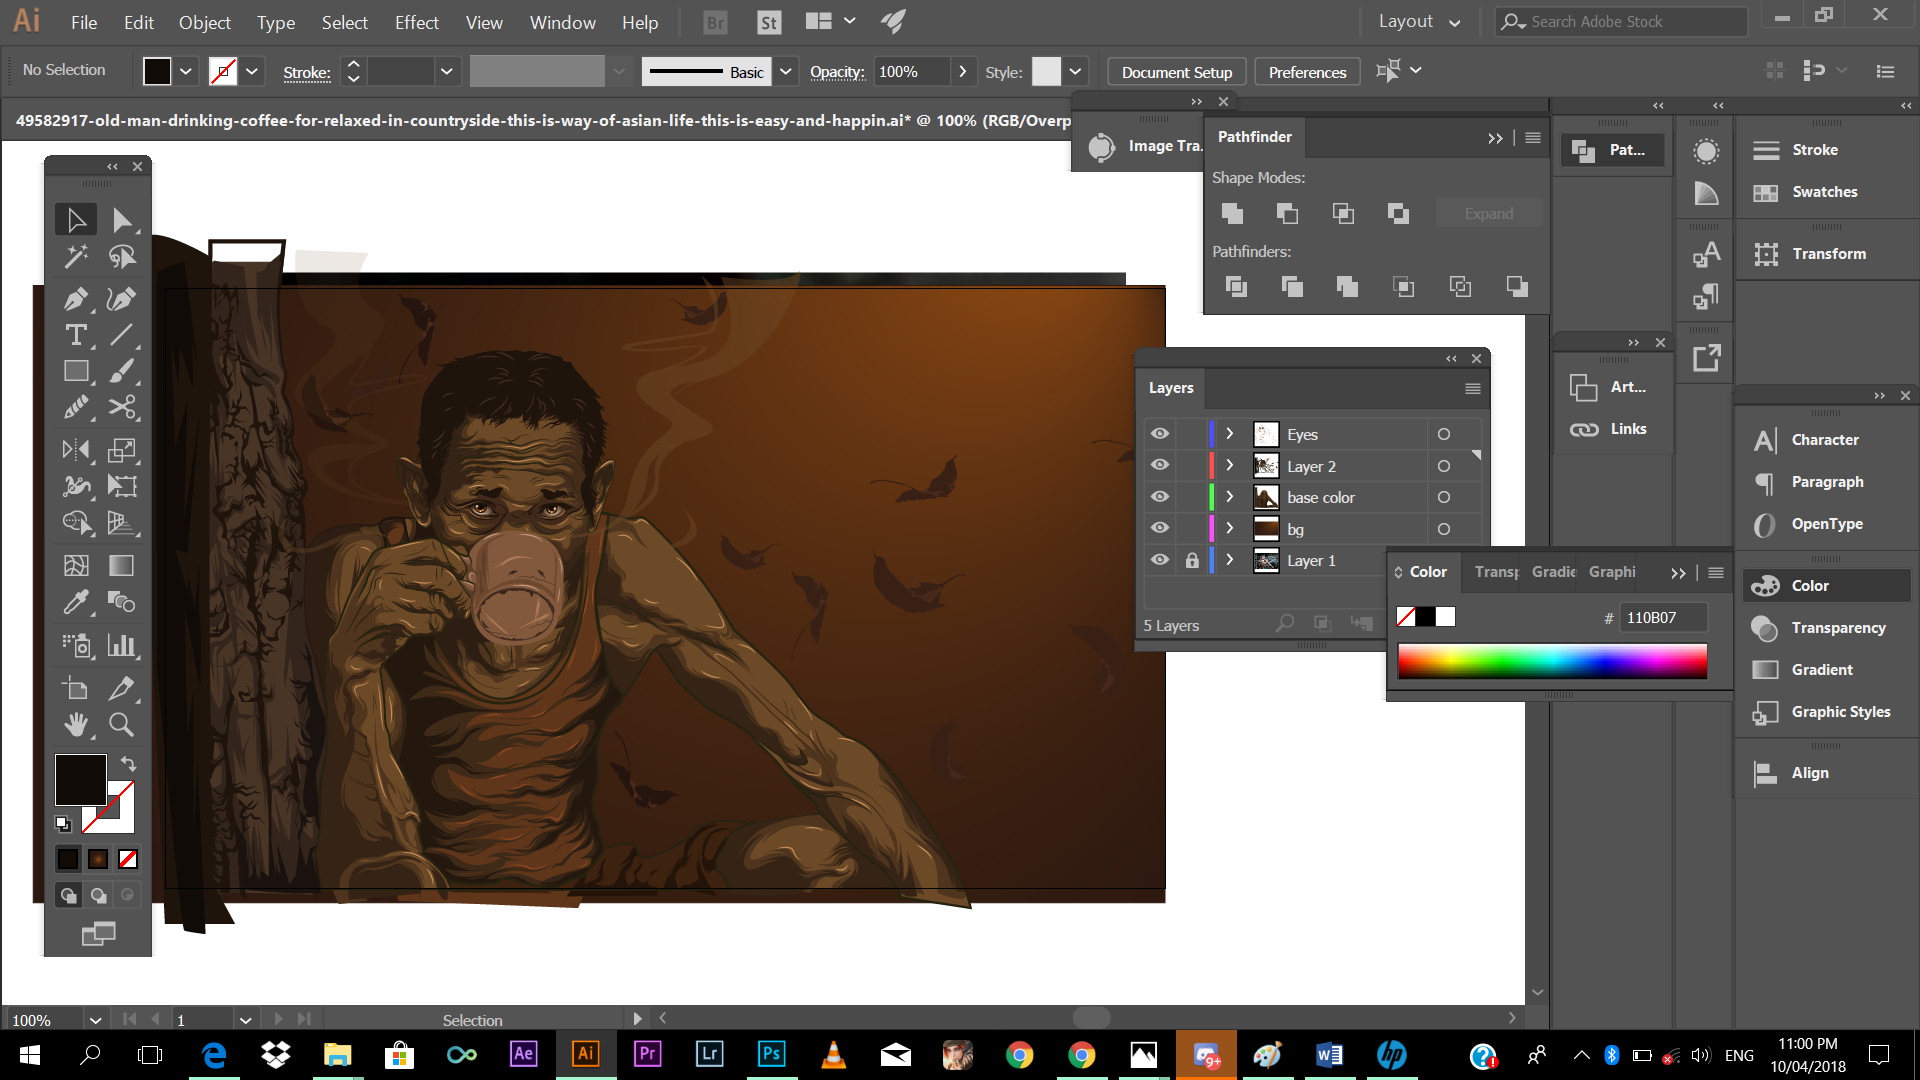Select the white swatch in Color panel
The width and height of the screenshot is (1920, 1080).
pyautogui.click(x=1446, y=617)
